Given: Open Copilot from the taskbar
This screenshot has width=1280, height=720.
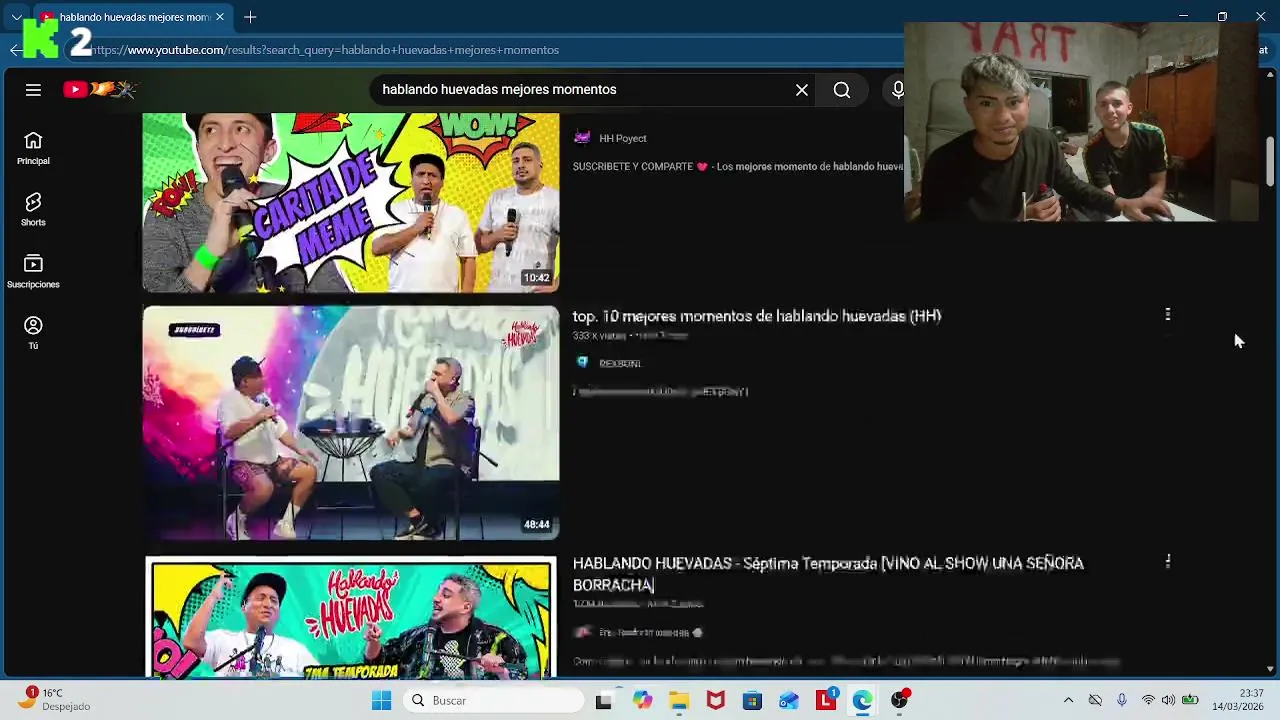Looking at the screenshot, I should 642,701.
